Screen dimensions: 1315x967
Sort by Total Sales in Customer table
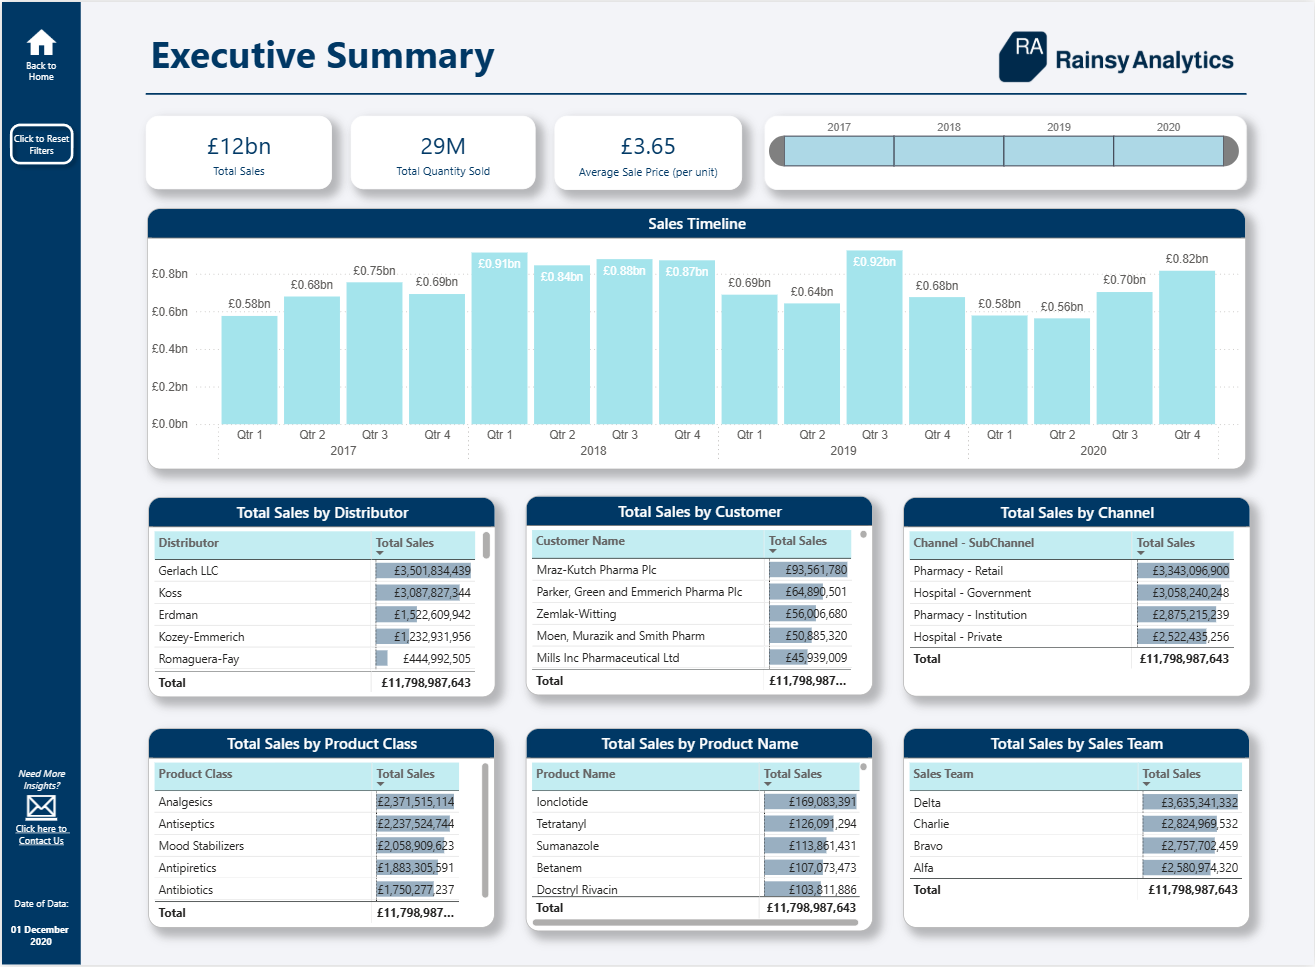tap(798, 541)
